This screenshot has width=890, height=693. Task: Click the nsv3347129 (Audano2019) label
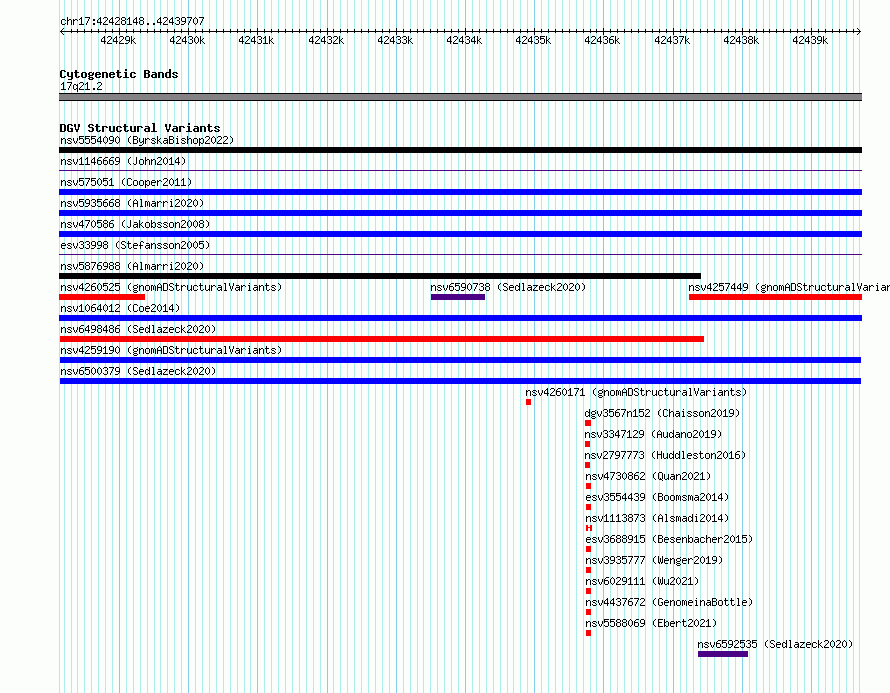pyautogui.click(x=653, y=434)
